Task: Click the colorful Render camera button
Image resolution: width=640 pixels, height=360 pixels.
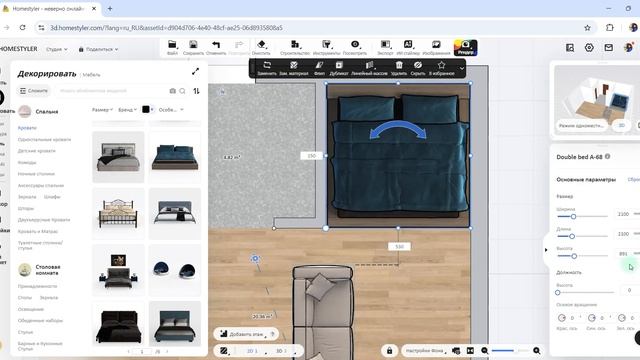Action: 465,47
